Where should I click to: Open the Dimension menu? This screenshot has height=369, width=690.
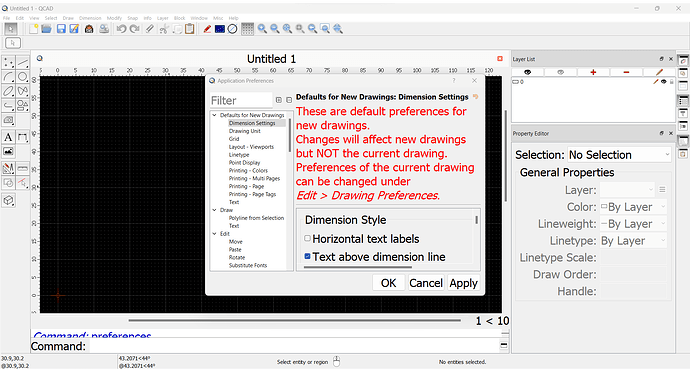[90, 18]
